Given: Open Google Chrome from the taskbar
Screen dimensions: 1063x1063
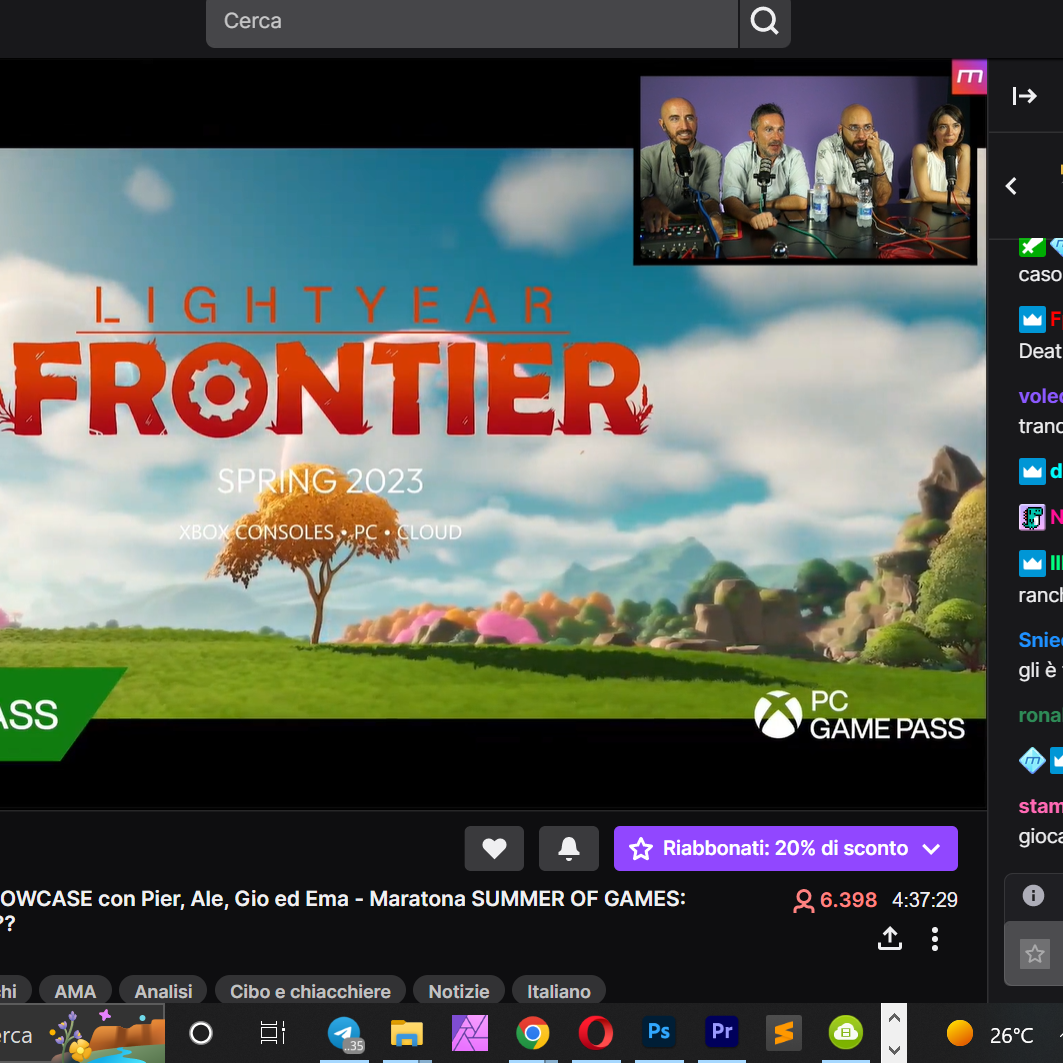Looking at the screenshot, I should coord(533,1033).
